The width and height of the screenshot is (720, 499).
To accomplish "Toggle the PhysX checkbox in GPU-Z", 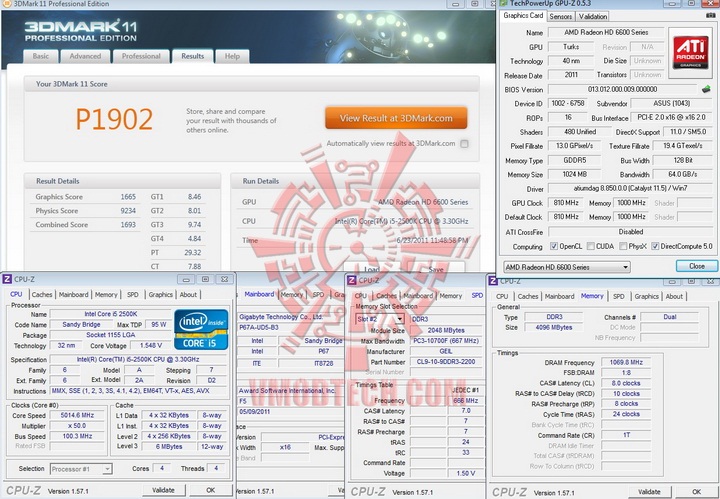I will pyautogui.click(x=623, y=247).
